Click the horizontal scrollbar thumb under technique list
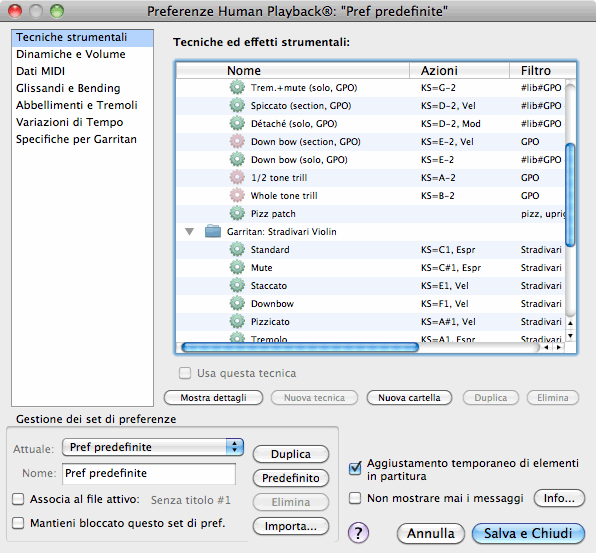This screenshot has height=553, width=596. [x=300, y=347]
